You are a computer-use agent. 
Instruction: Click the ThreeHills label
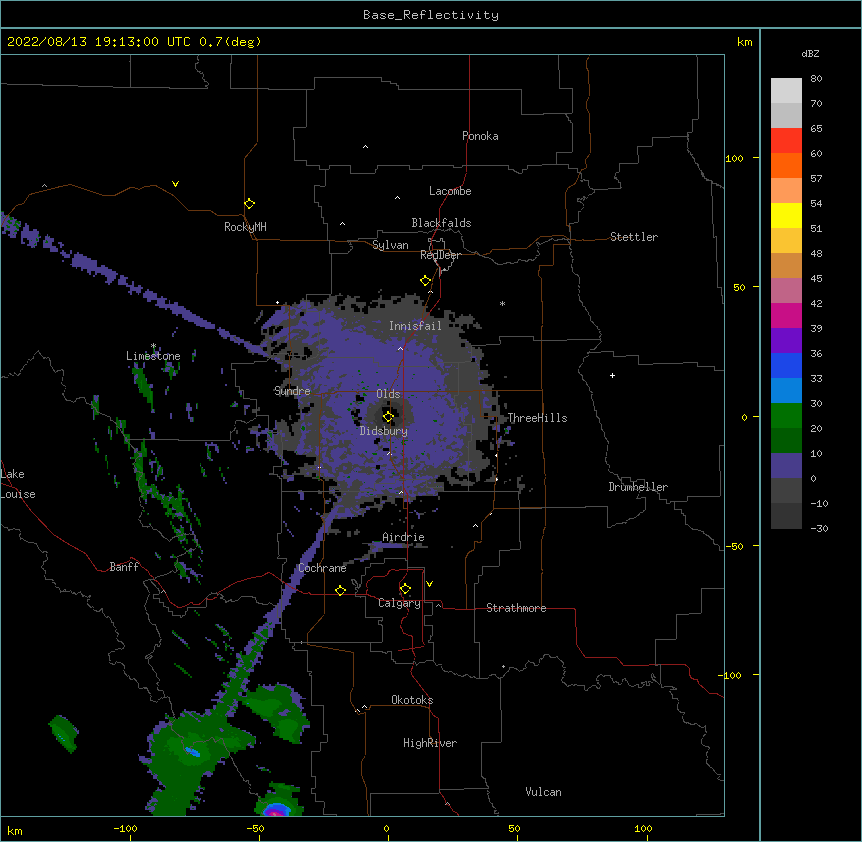537,418
